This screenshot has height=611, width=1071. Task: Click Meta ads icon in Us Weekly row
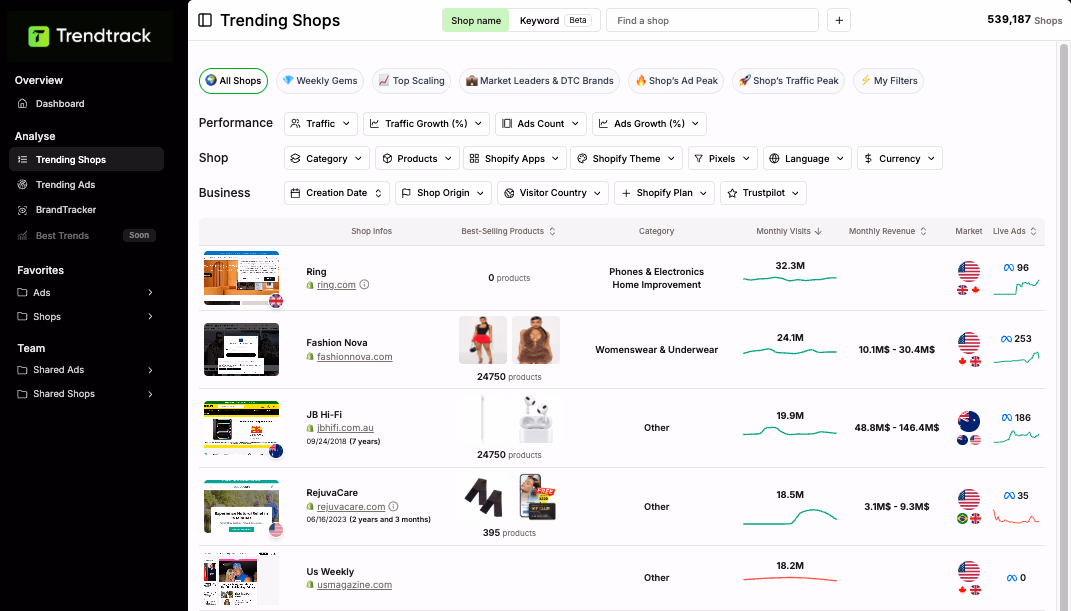coord(1012,578)
